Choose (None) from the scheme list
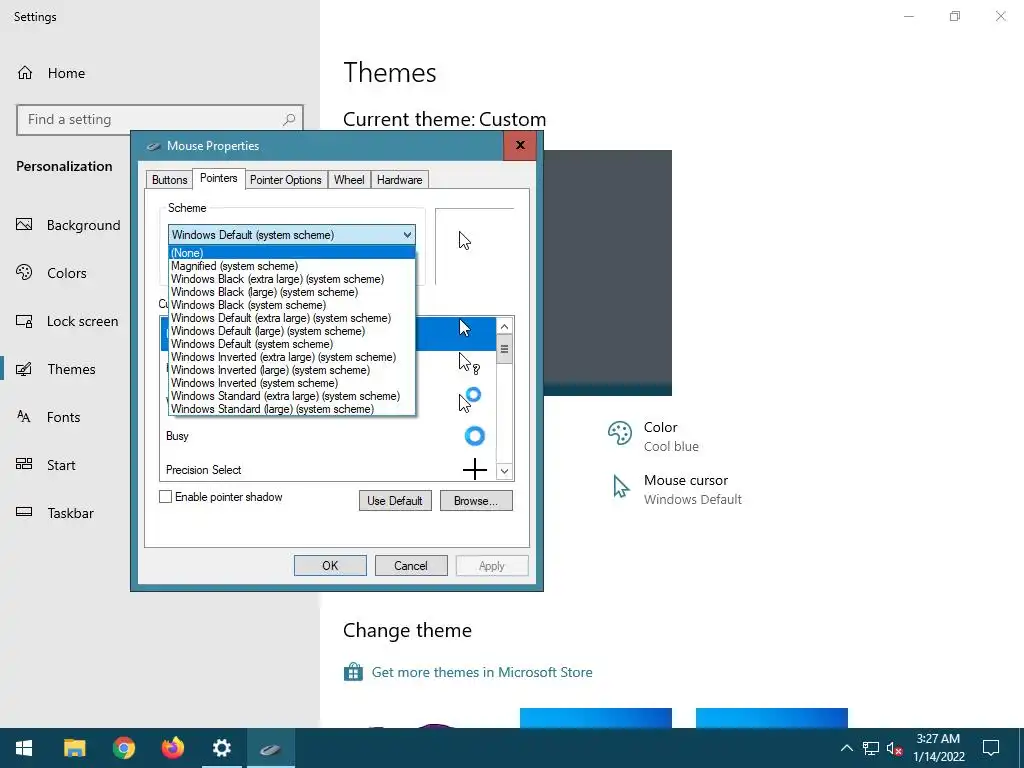 pos(292,253)
